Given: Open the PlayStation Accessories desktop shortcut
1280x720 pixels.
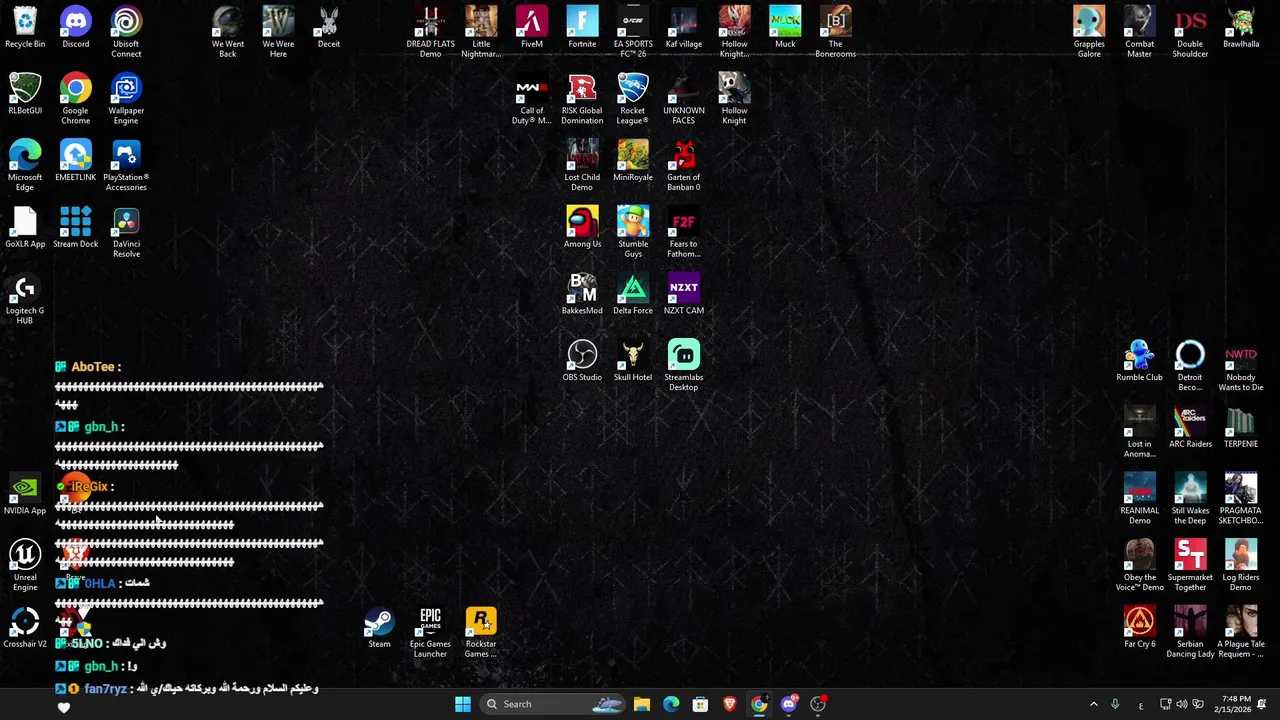Looking at the screenshot, I should [x=126, y=165].
